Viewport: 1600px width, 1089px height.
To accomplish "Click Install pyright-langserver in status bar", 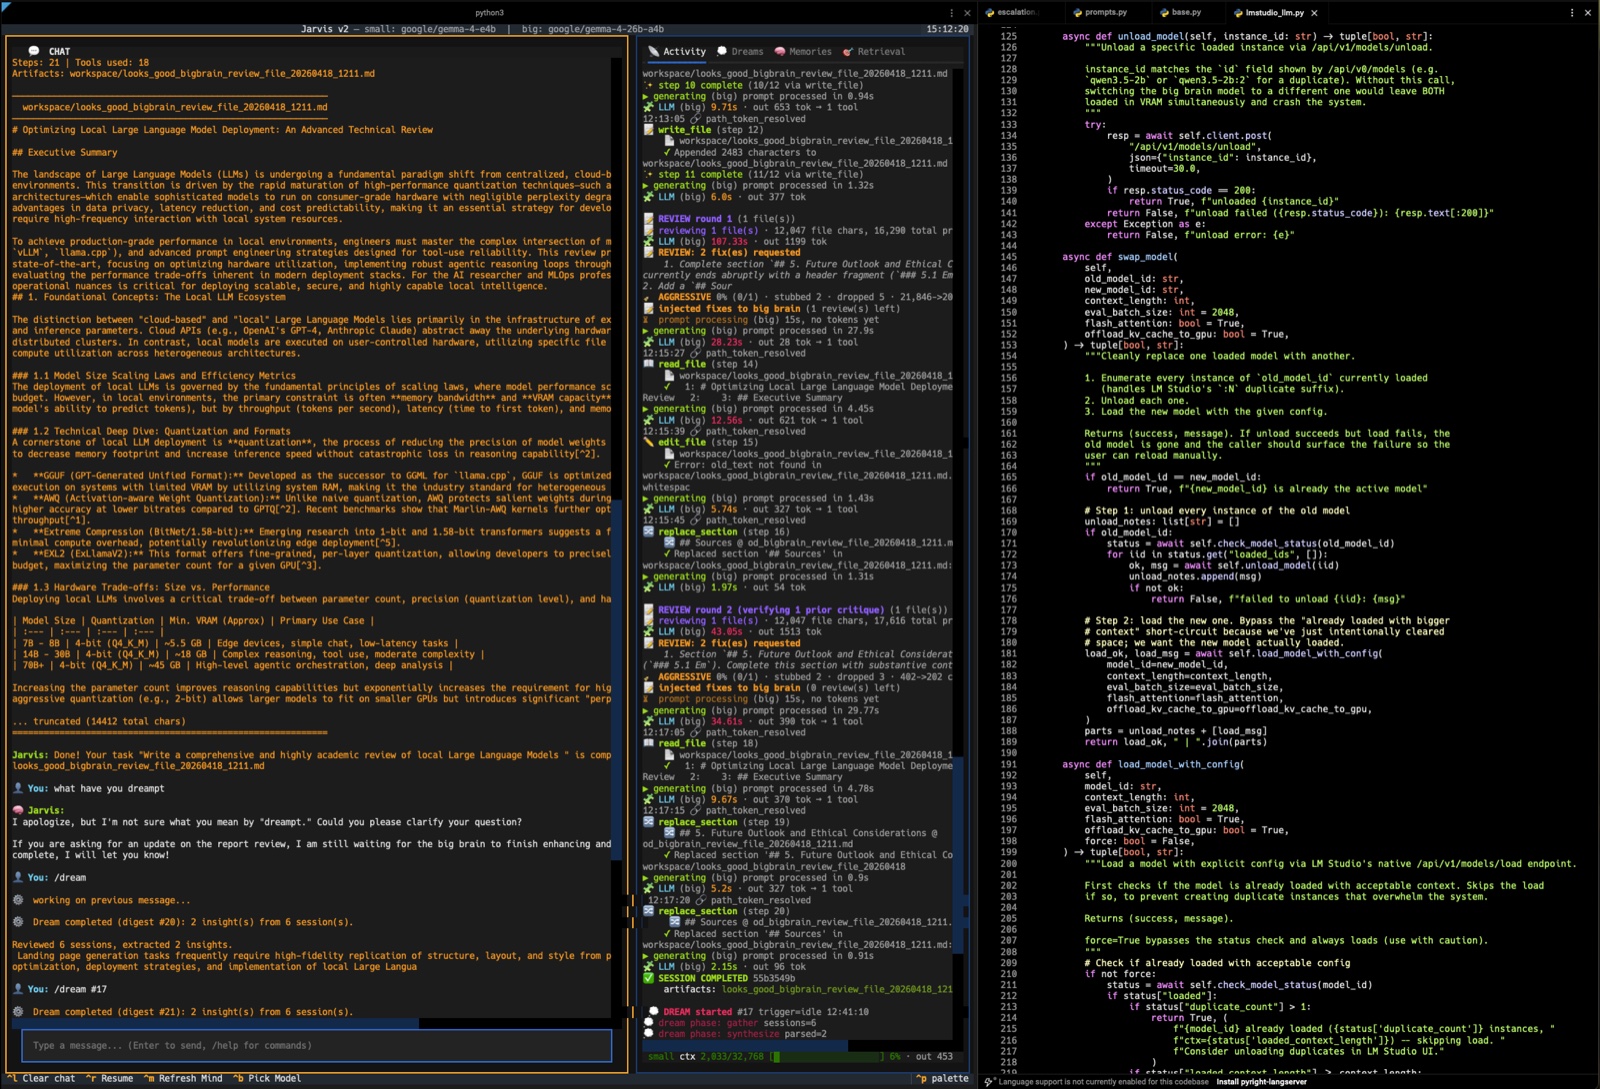I will click(1262, 1081).
